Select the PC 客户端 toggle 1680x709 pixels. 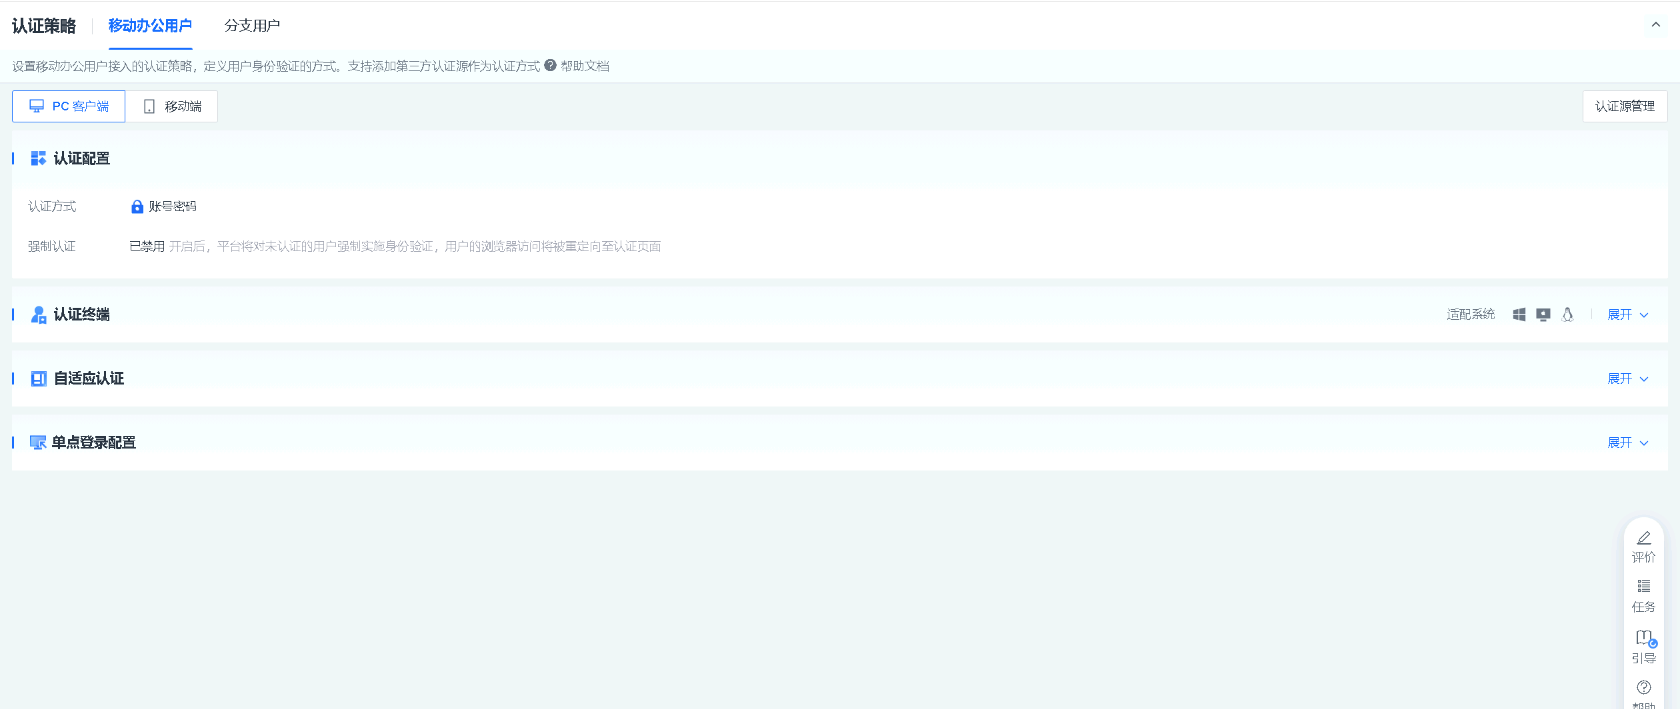pyautogui.click(x=69, y=106)
